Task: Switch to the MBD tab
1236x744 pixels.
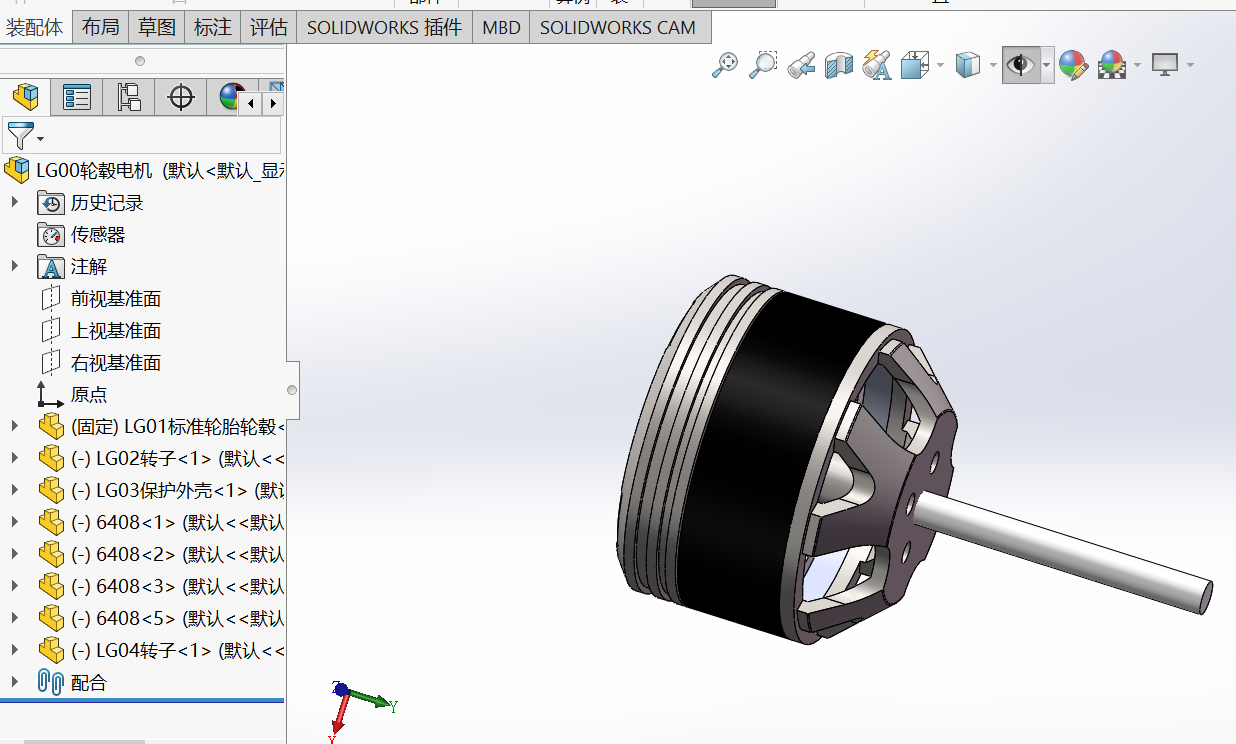Action: click(501, 28)
